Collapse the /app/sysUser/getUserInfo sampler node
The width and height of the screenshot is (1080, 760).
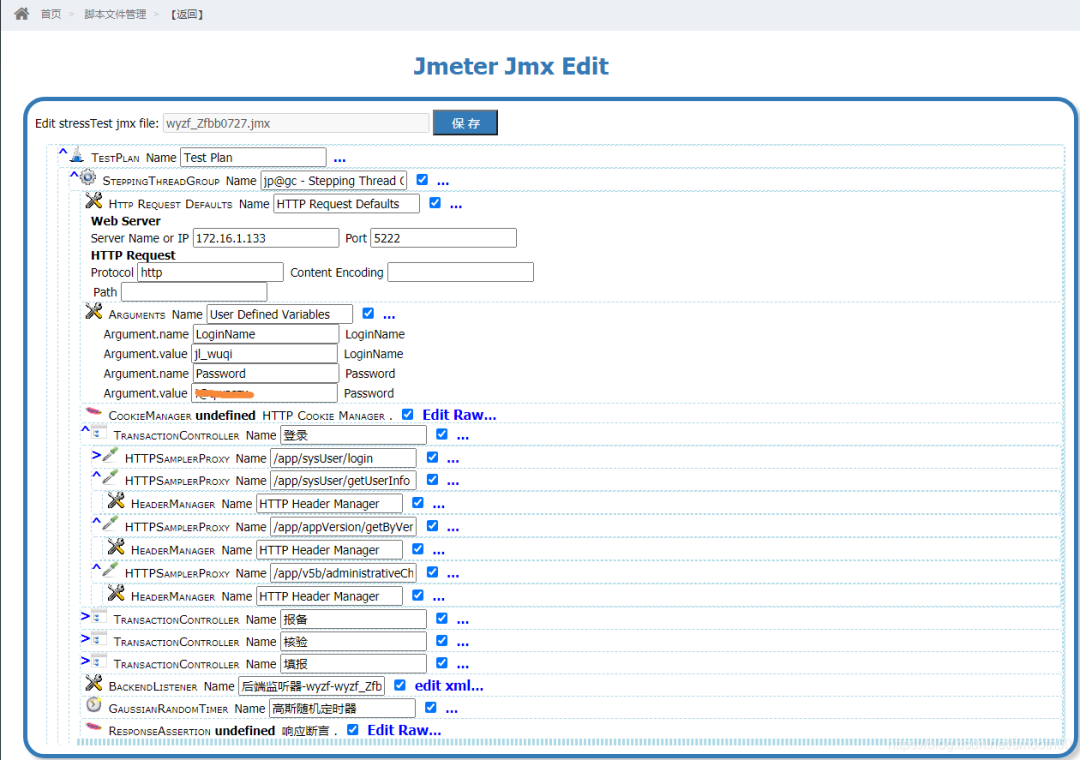click(x=96, y=475)
